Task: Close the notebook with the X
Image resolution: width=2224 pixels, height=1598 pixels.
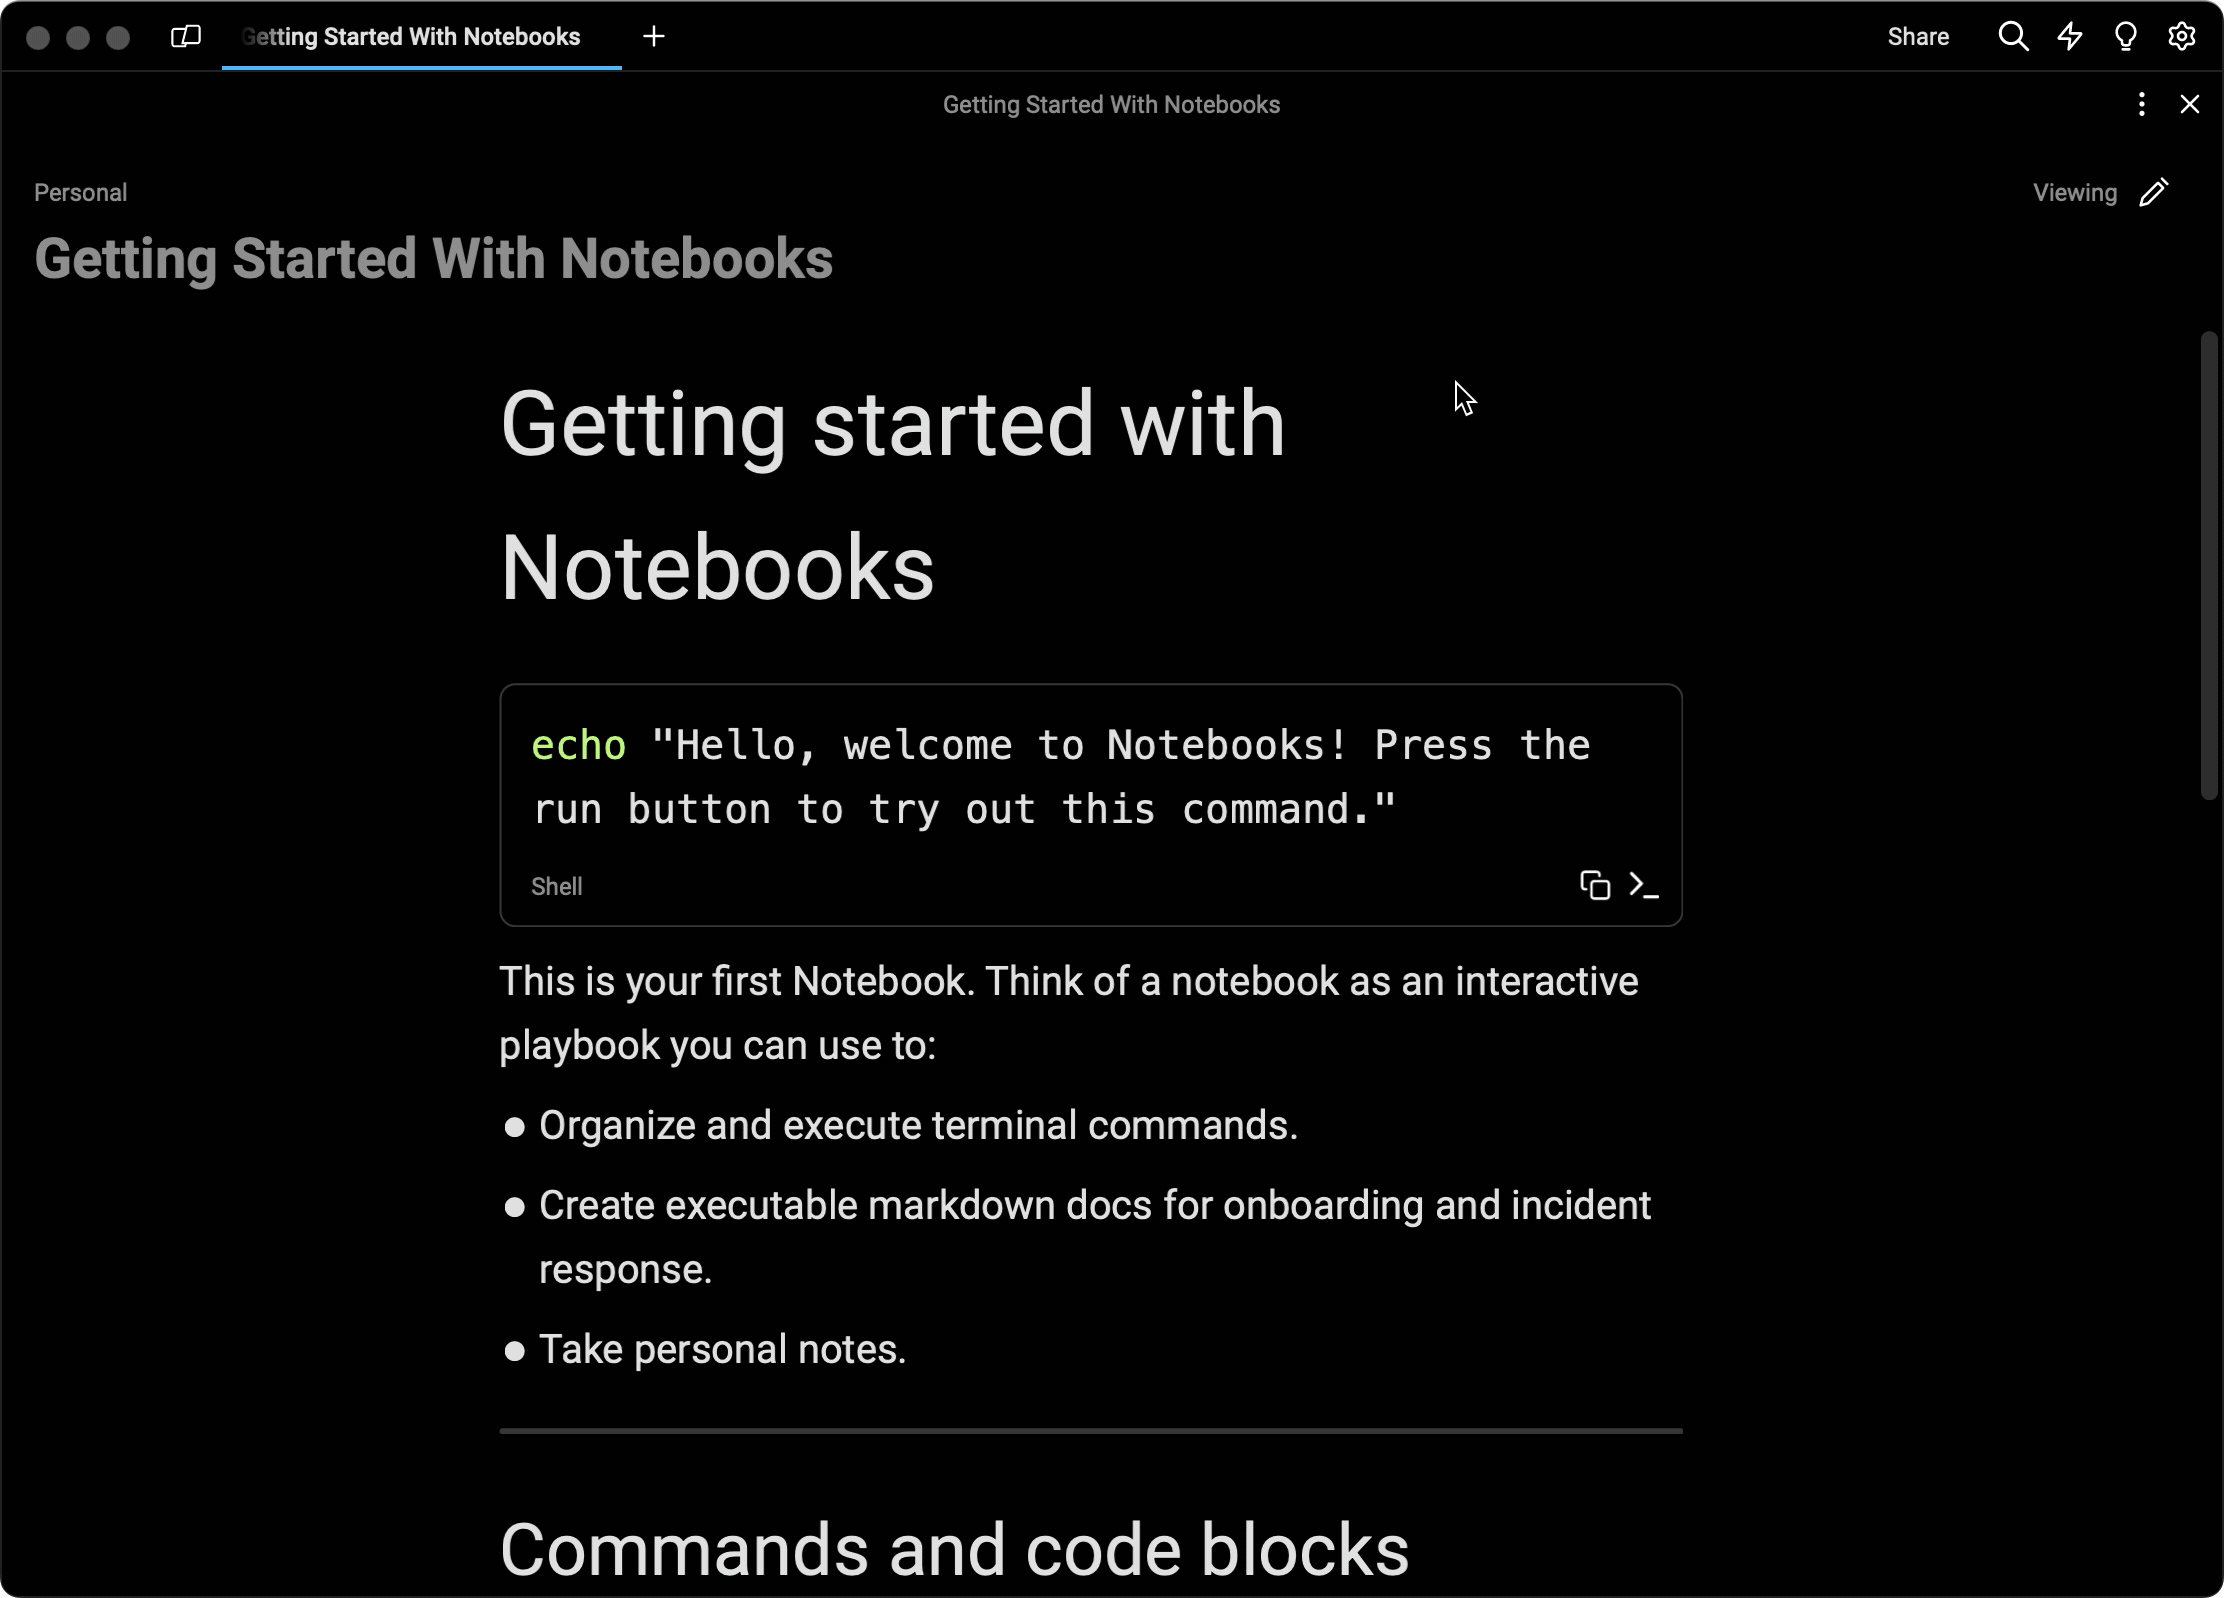Action: click(2190, 104)
